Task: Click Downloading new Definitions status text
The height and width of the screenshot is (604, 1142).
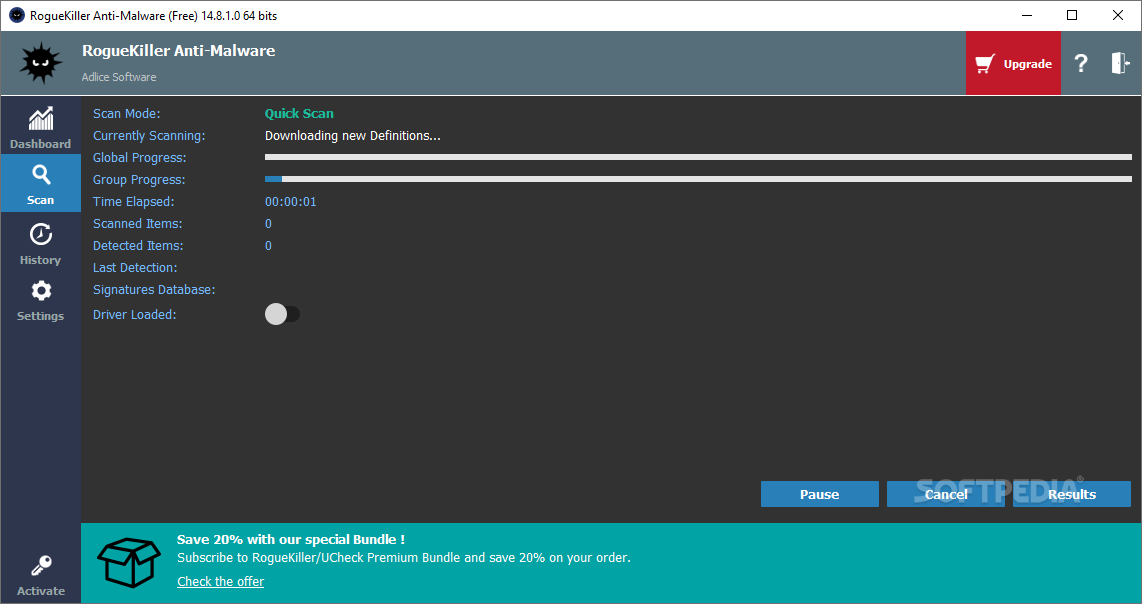Action: pyautogui.click(x=353, y=136)
